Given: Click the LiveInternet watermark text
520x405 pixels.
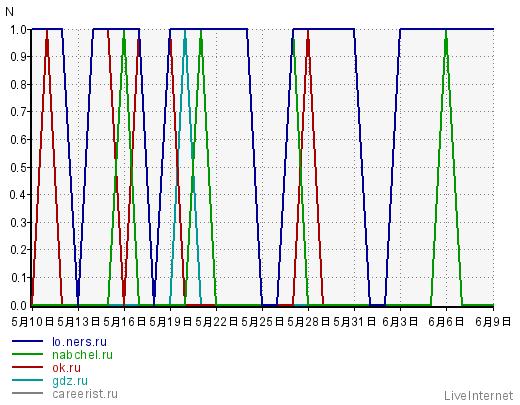Looking at the screenshot, I should coord(478,396).
